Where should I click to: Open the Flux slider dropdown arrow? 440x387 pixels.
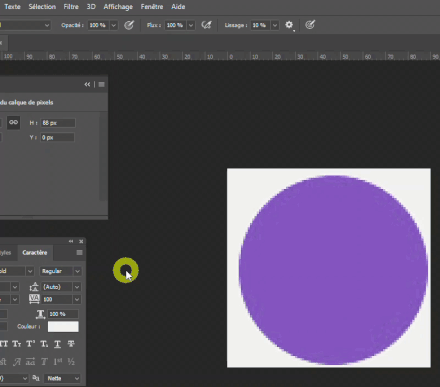[x=191, y=25]
